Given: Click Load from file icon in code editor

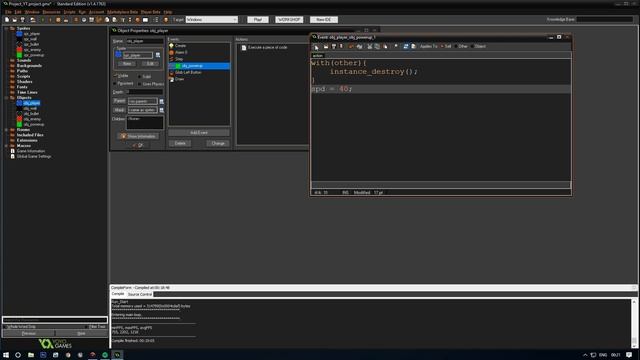Looking at the screenshot, I should [x=326, y=47].
